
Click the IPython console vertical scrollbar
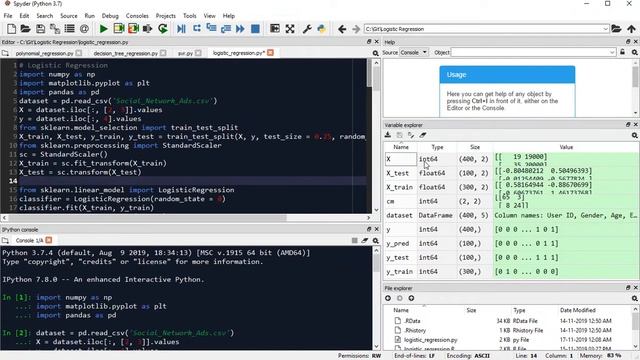[376, 298]
